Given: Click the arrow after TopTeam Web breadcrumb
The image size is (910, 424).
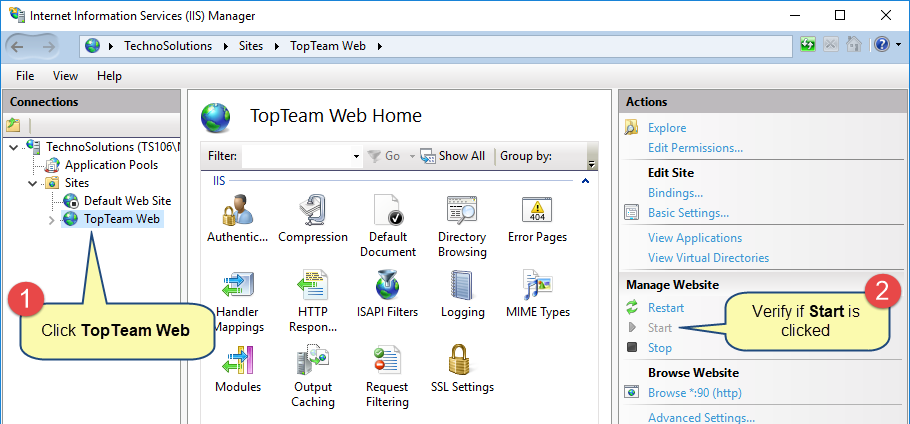Looking at the screenshot, I should 380,46.
